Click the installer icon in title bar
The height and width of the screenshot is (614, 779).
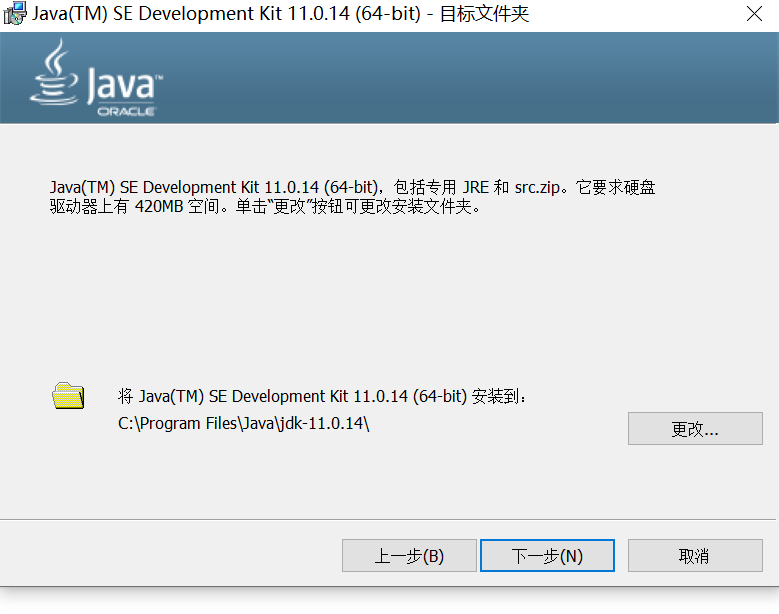(15, 13)
